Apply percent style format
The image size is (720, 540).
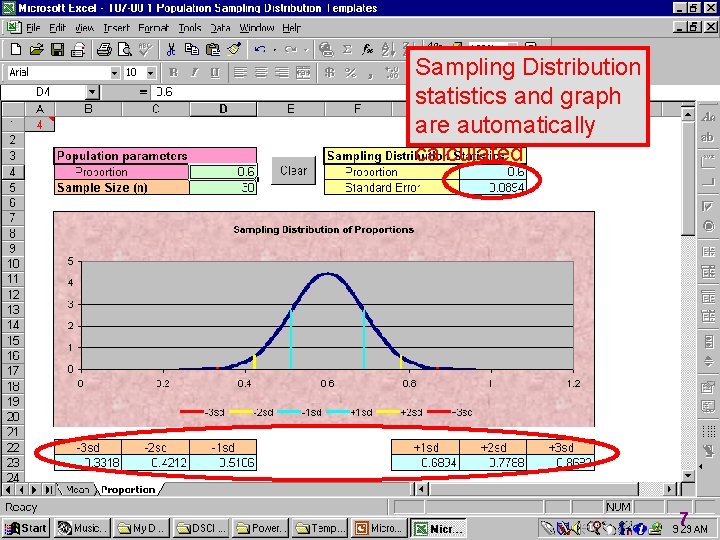coord(351,73)
